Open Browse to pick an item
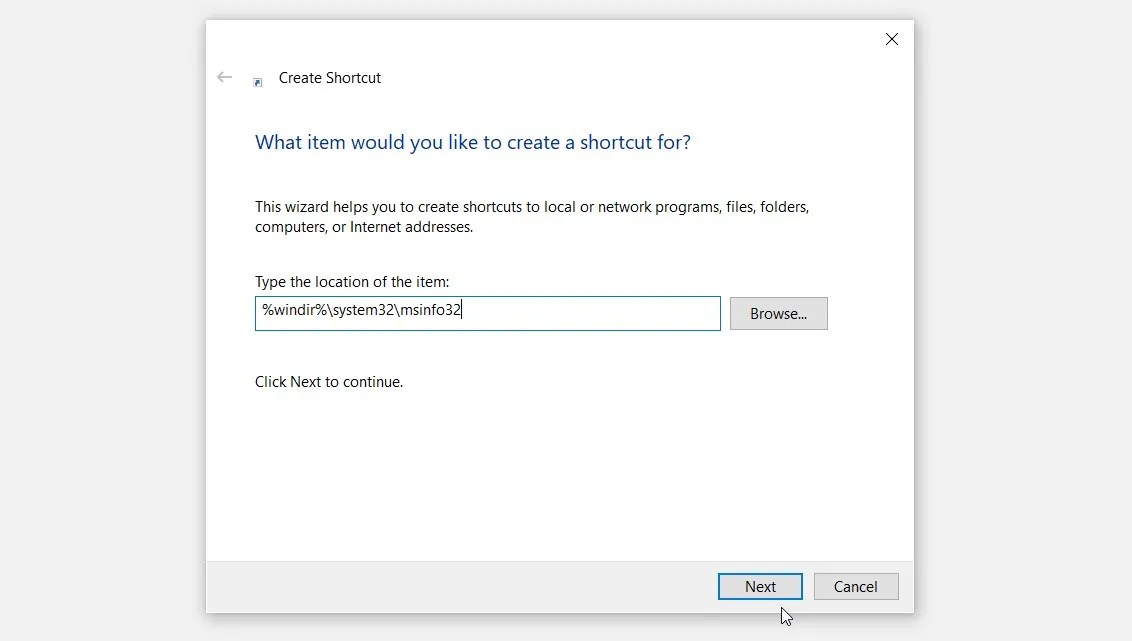The height and width of the screenshot is (641, 1132). [778, 313]
